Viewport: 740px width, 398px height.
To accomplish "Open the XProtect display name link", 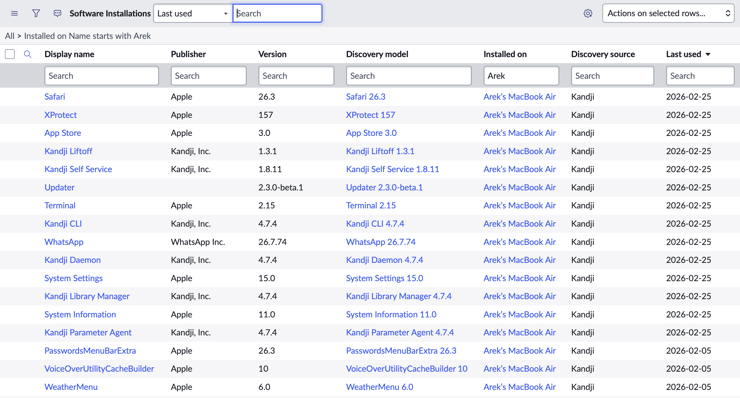I will [60, 115].
